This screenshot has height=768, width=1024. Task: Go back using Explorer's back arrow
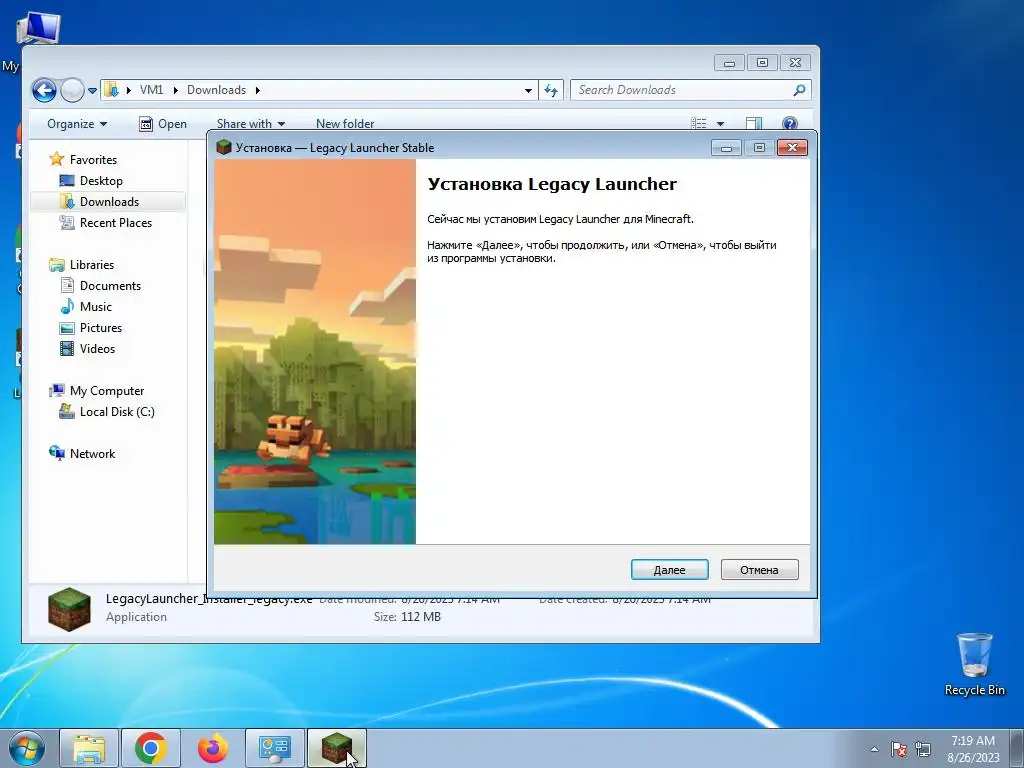[44, 90]
